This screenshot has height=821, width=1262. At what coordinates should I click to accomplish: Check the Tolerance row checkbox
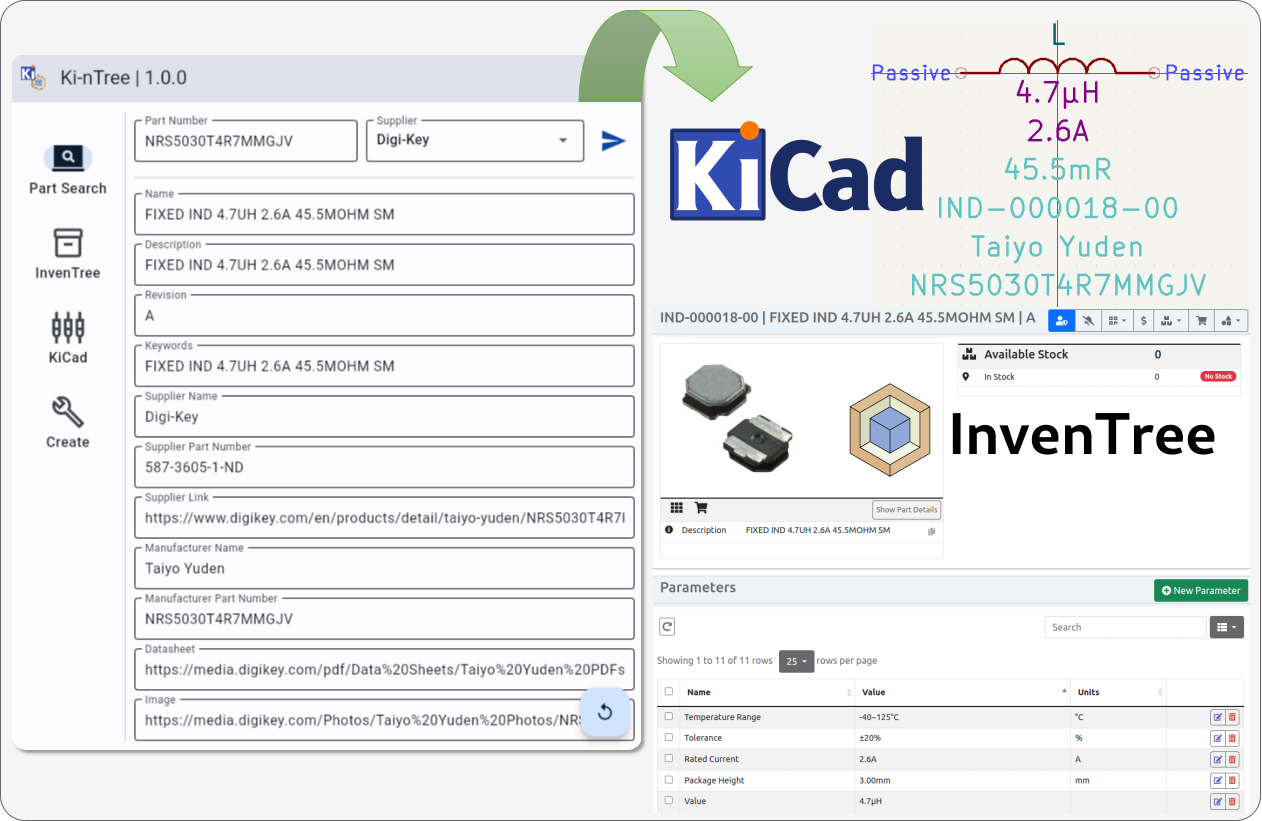click(669, 737)
